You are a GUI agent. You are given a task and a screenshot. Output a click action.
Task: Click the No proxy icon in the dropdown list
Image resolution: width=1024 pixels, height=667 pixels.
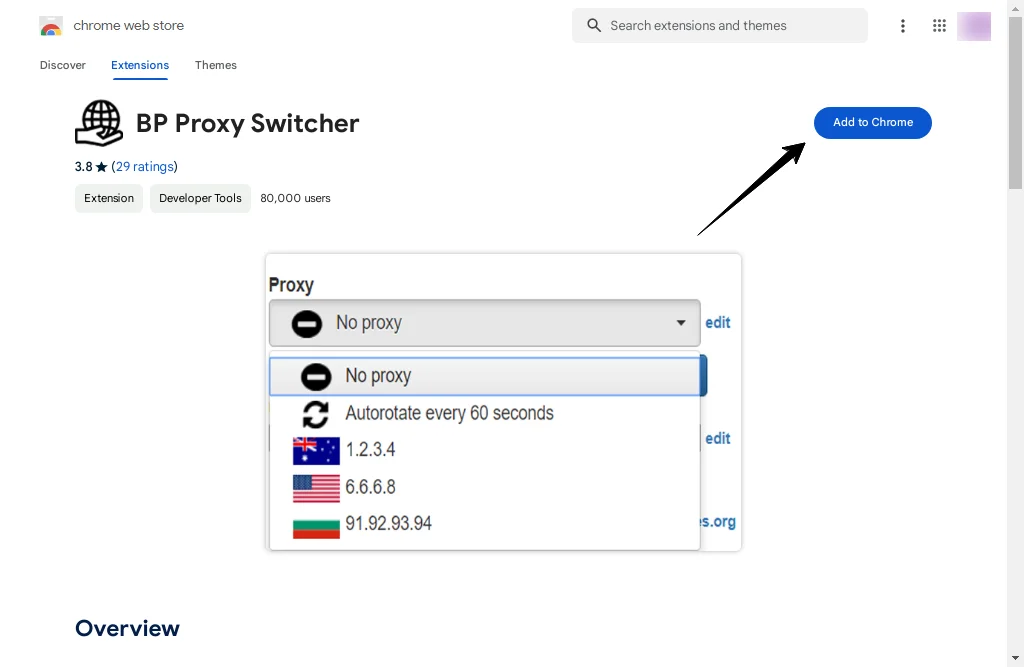pos(315,376)
